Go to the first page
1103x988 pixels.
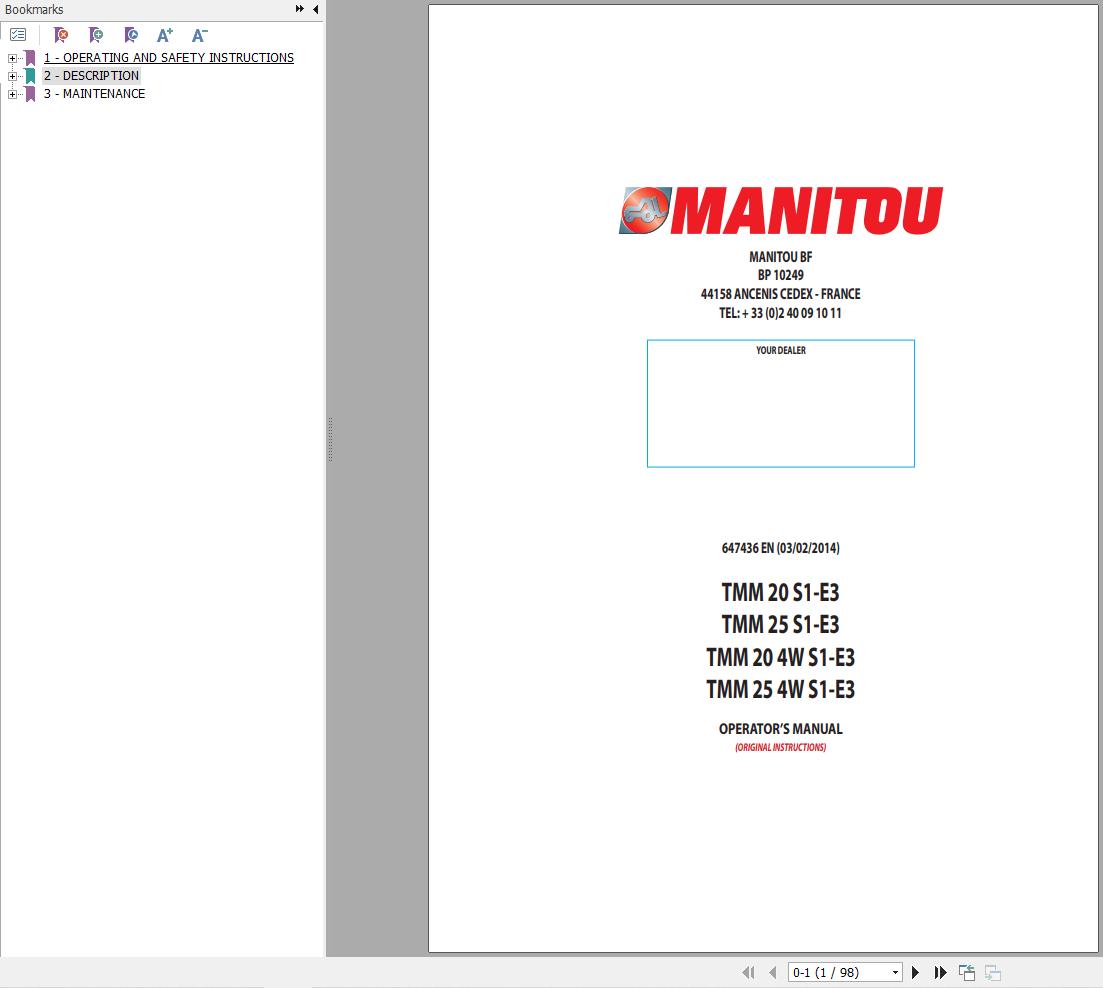click(748, 973)
